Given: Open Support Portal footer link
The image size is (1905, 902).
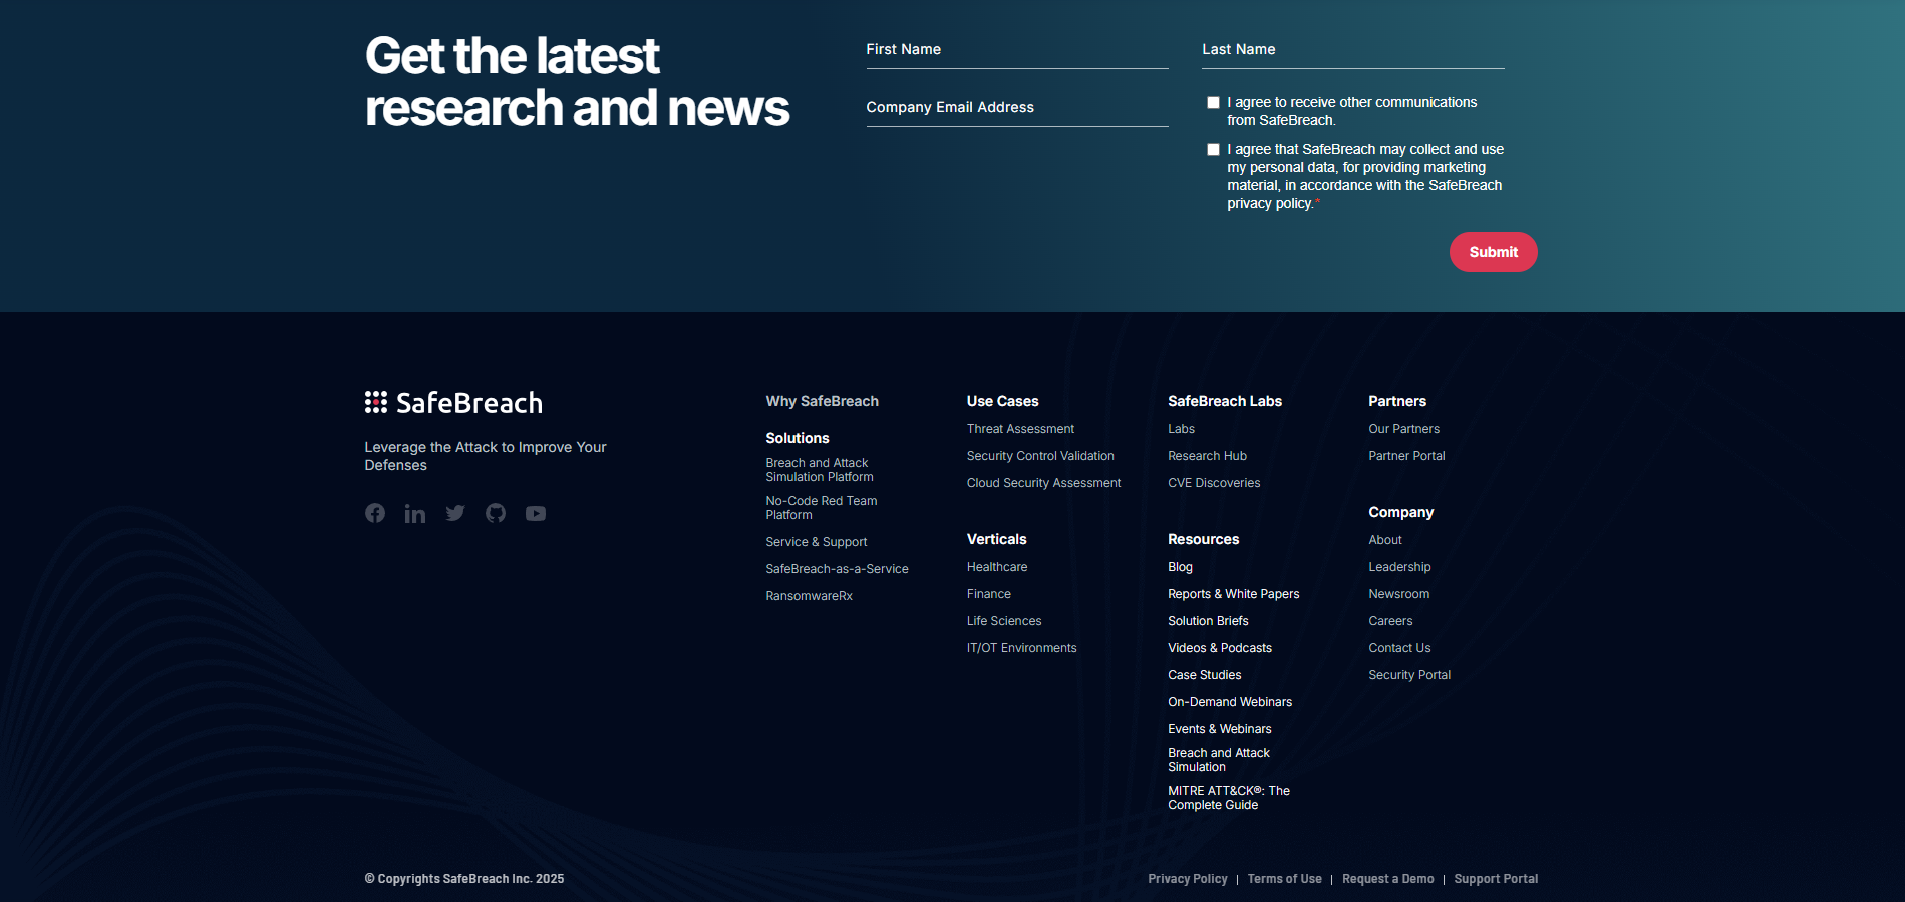Looking at the screenshot, I should point(1496,879).
